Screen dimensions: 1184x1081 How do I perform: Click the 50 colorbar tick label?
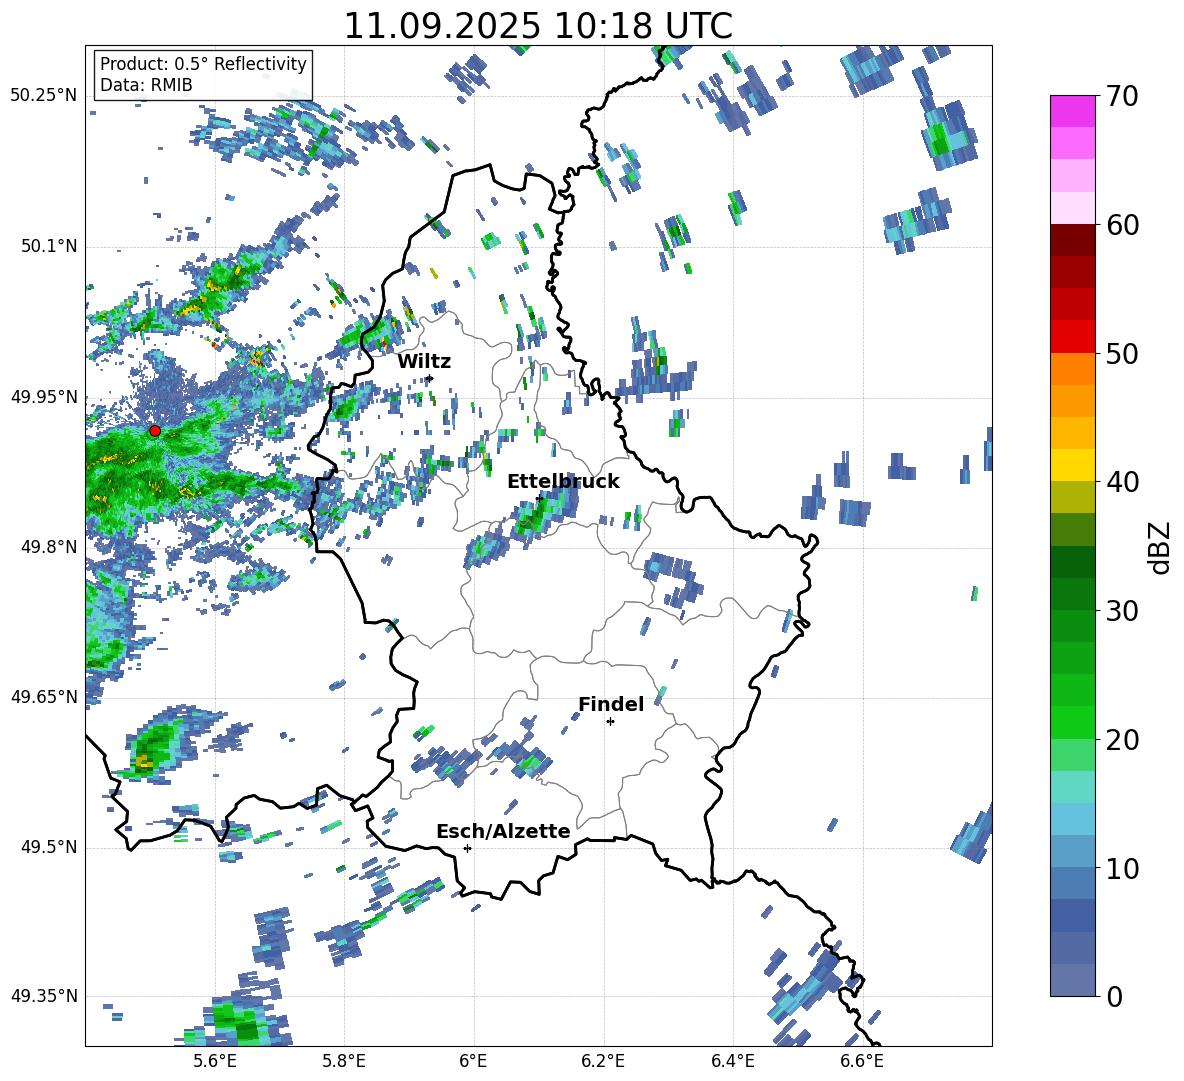[1122, 353]
